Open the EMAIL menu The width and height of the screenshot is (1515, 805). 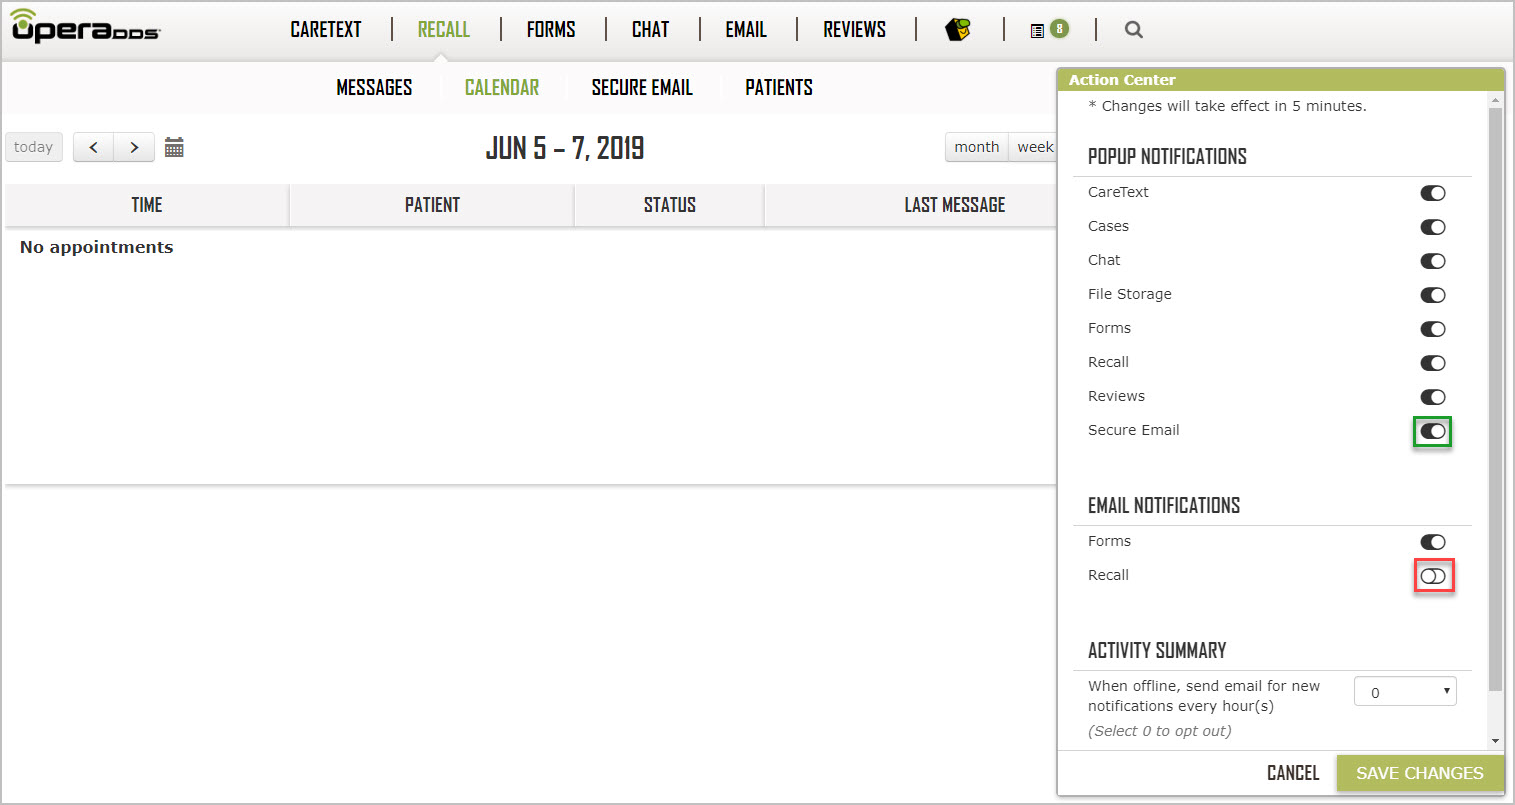(x=746, y=30)
